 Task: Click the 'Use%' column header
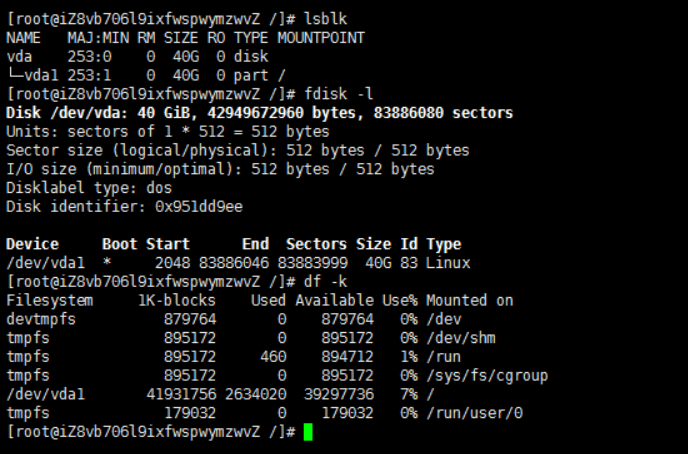point(400,300)
